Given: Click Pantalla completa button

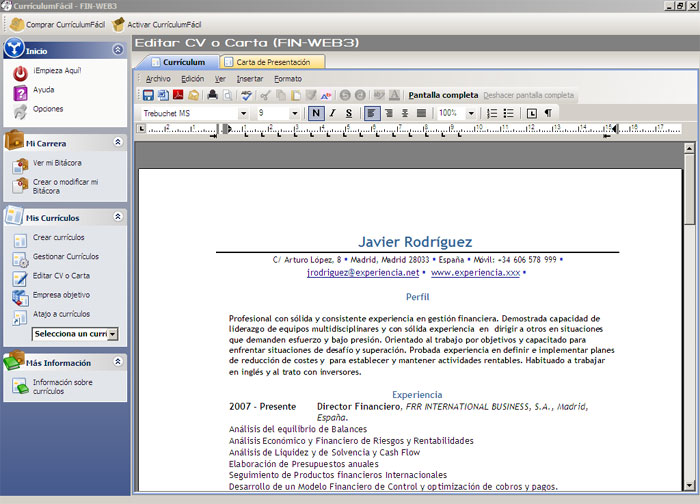Looking at the screenshot, I should tap(443, 95).
